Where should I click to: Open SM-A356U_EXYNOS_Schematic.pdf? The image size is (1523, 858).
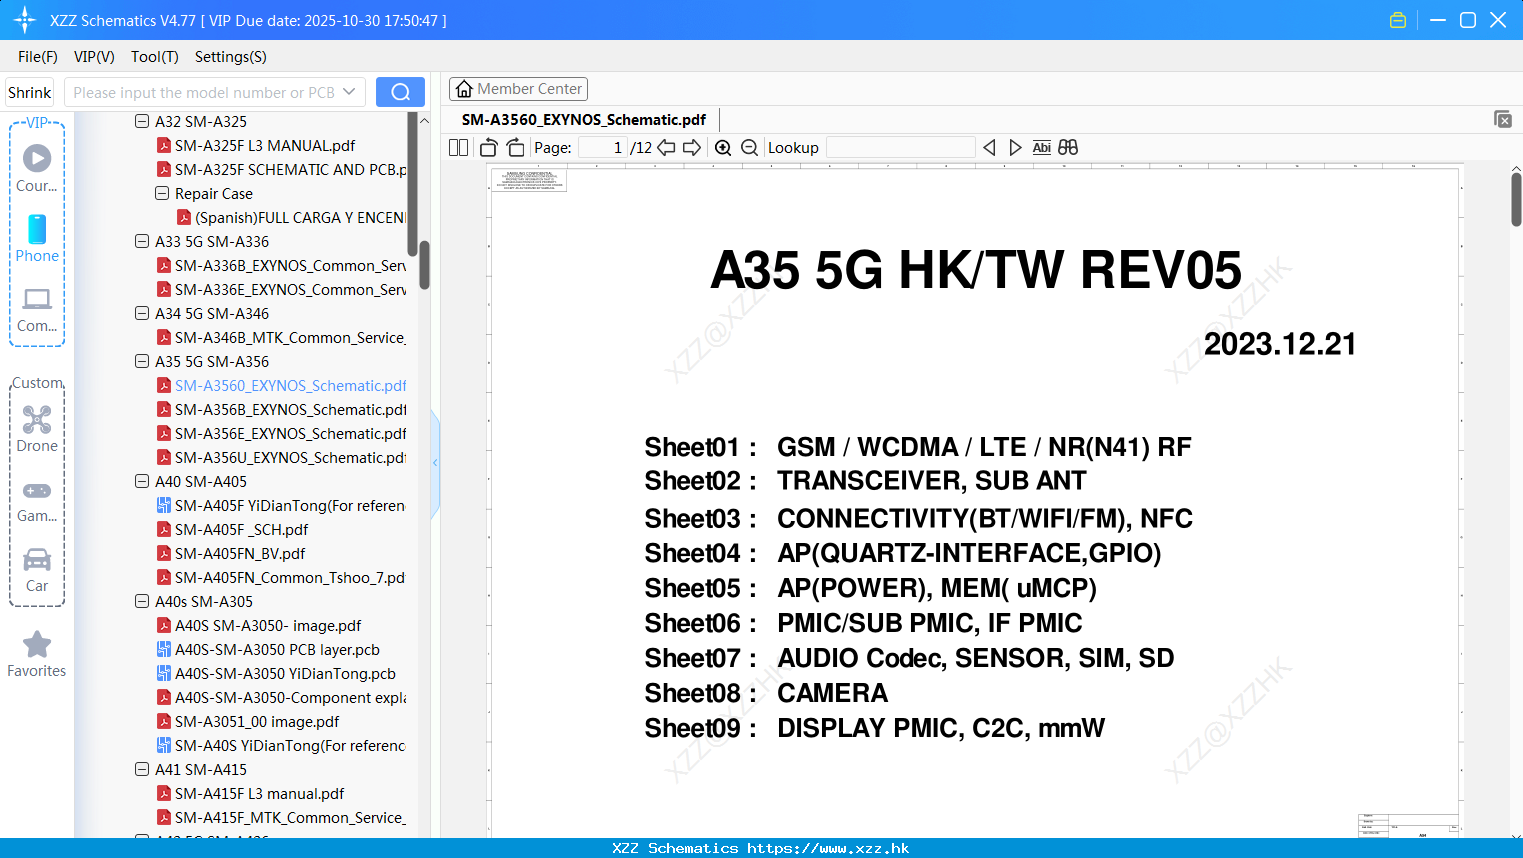click(x=290, y=457)
